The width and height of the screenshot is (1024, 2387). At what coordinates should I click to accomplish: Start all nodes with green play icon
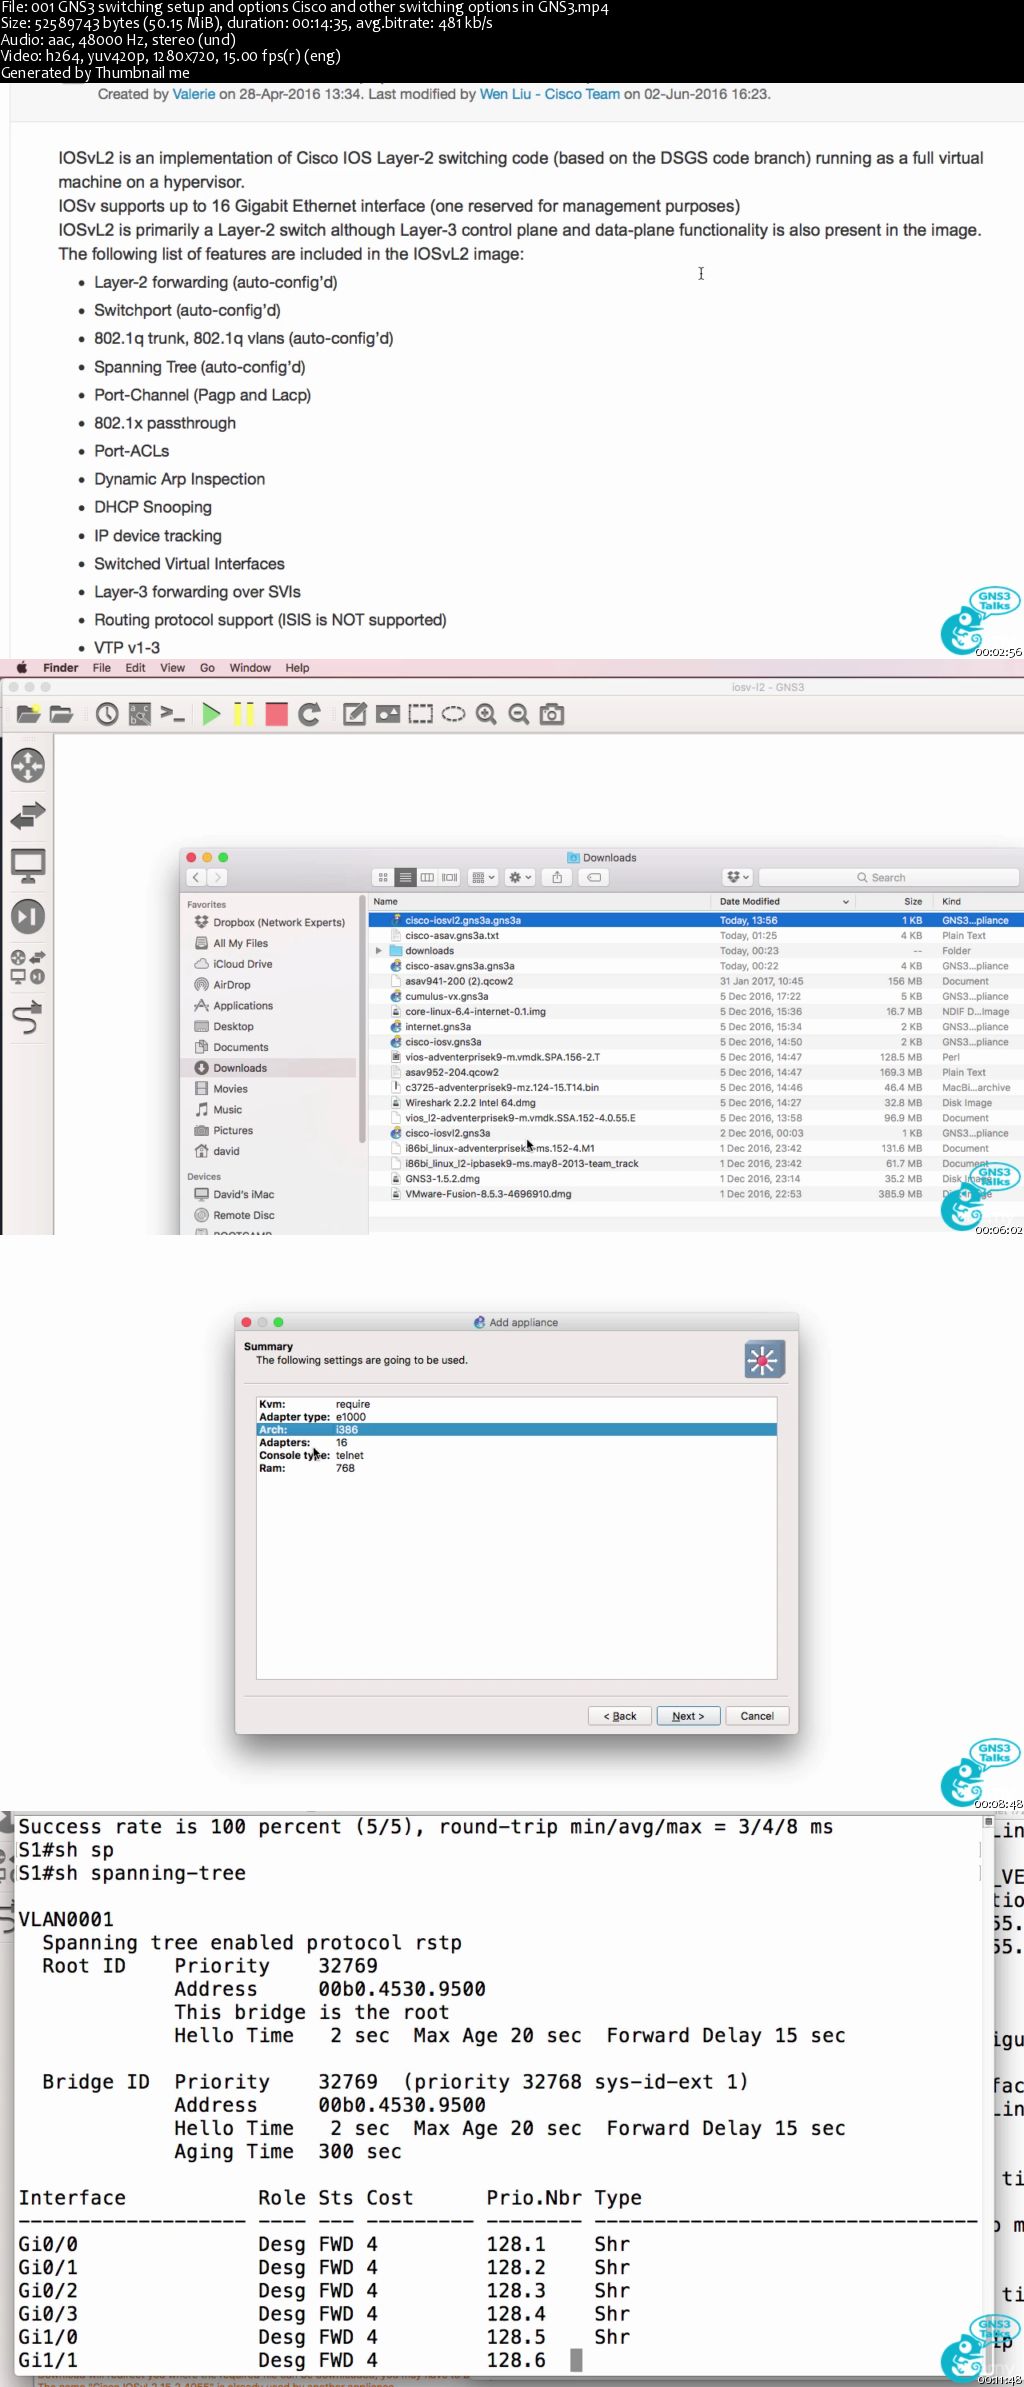pos(211,714)
